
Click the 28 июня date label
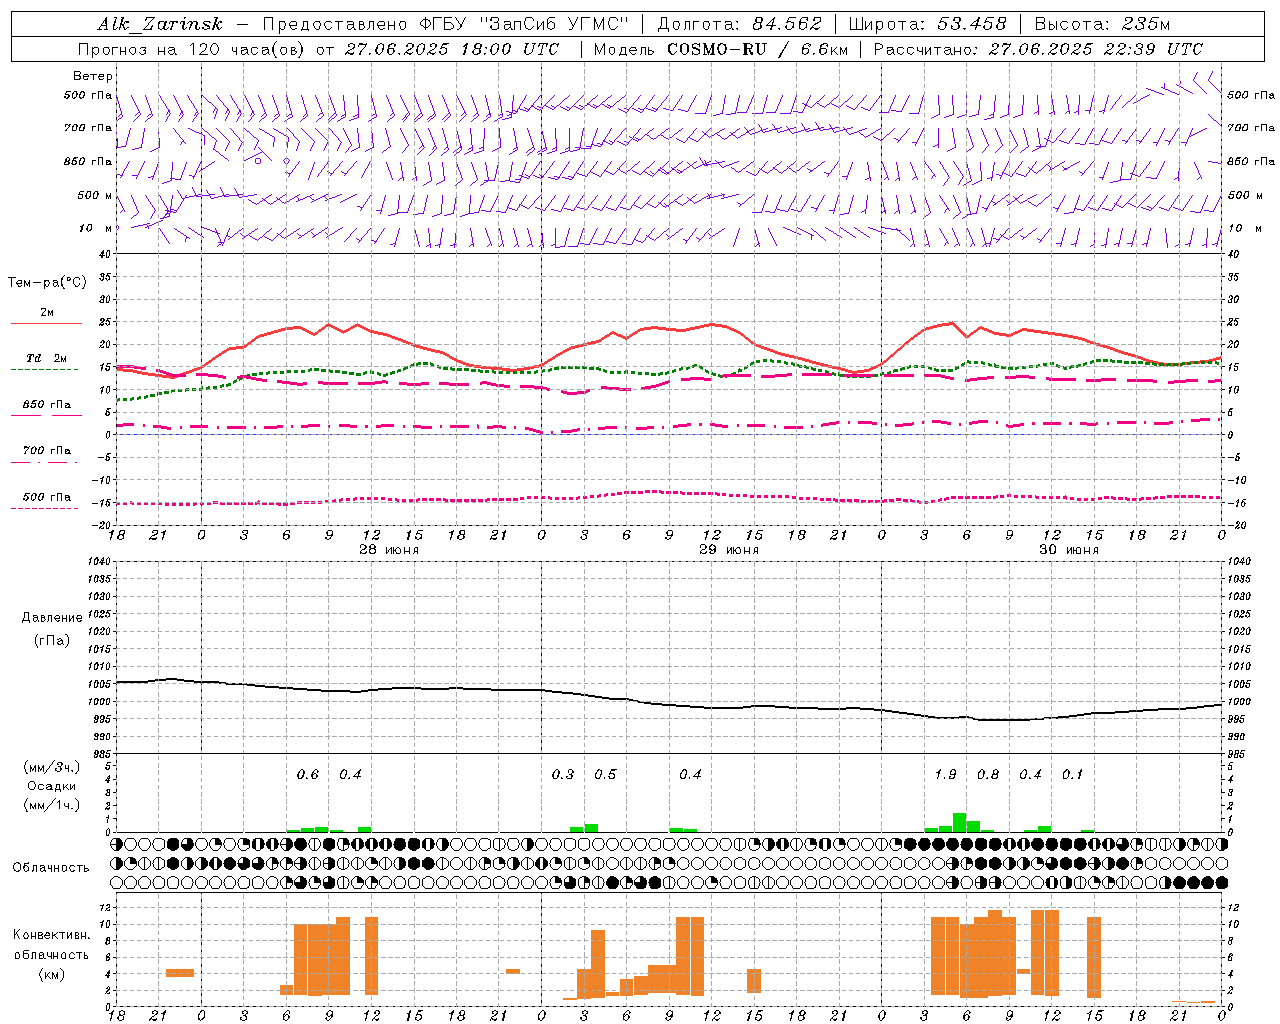[x=388, y=550]
